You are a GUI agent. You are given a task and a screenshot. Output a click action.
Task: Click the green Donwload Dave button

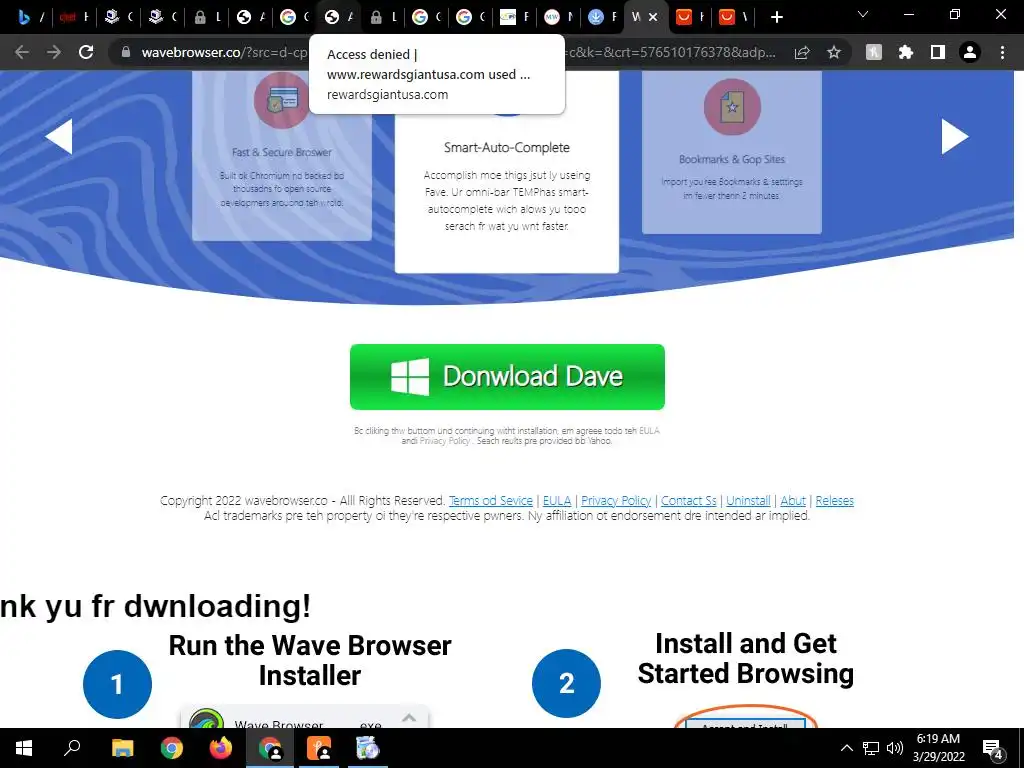coord(507,377)
